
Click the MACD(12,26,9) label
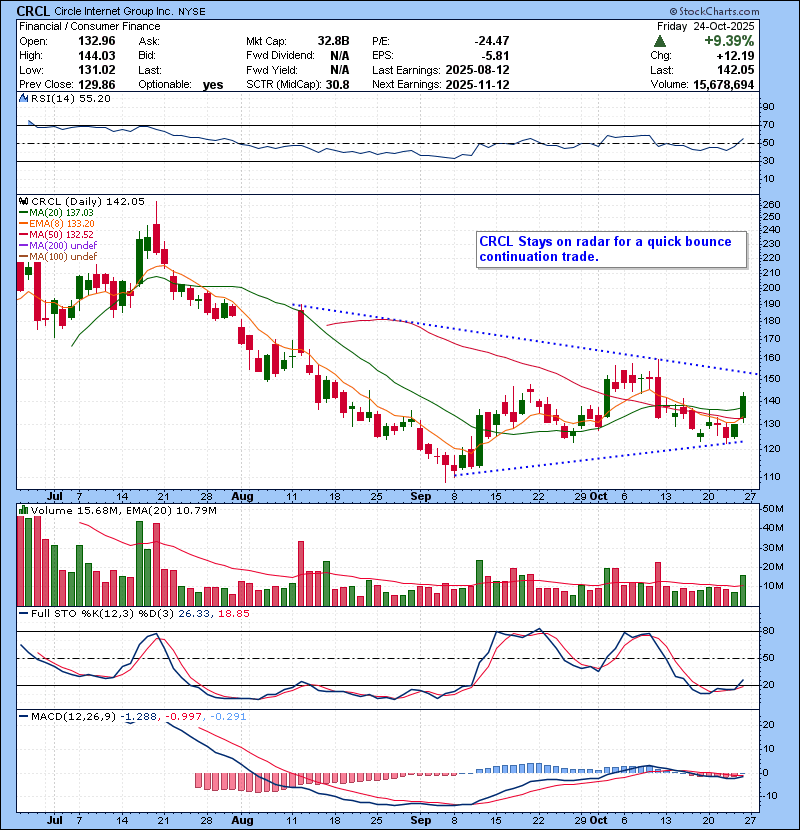coord(73,716)
